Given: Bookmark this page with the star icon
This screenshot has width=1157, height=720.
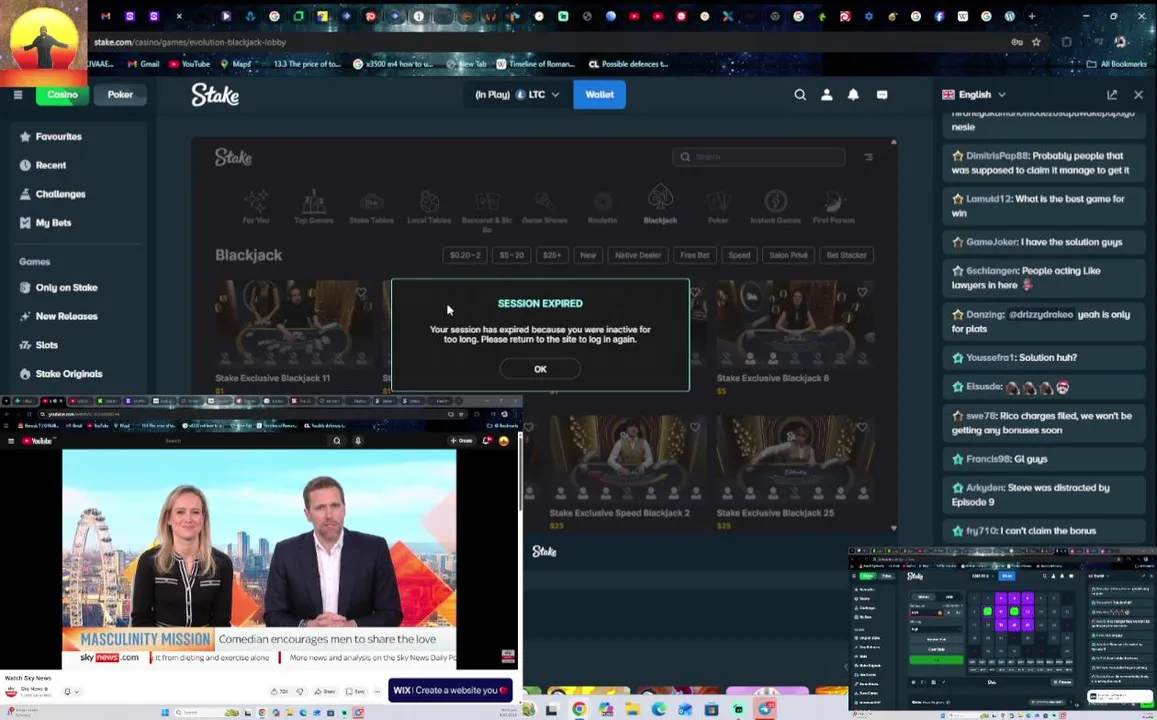Looking at the screenshot, I should (1036, 42).
